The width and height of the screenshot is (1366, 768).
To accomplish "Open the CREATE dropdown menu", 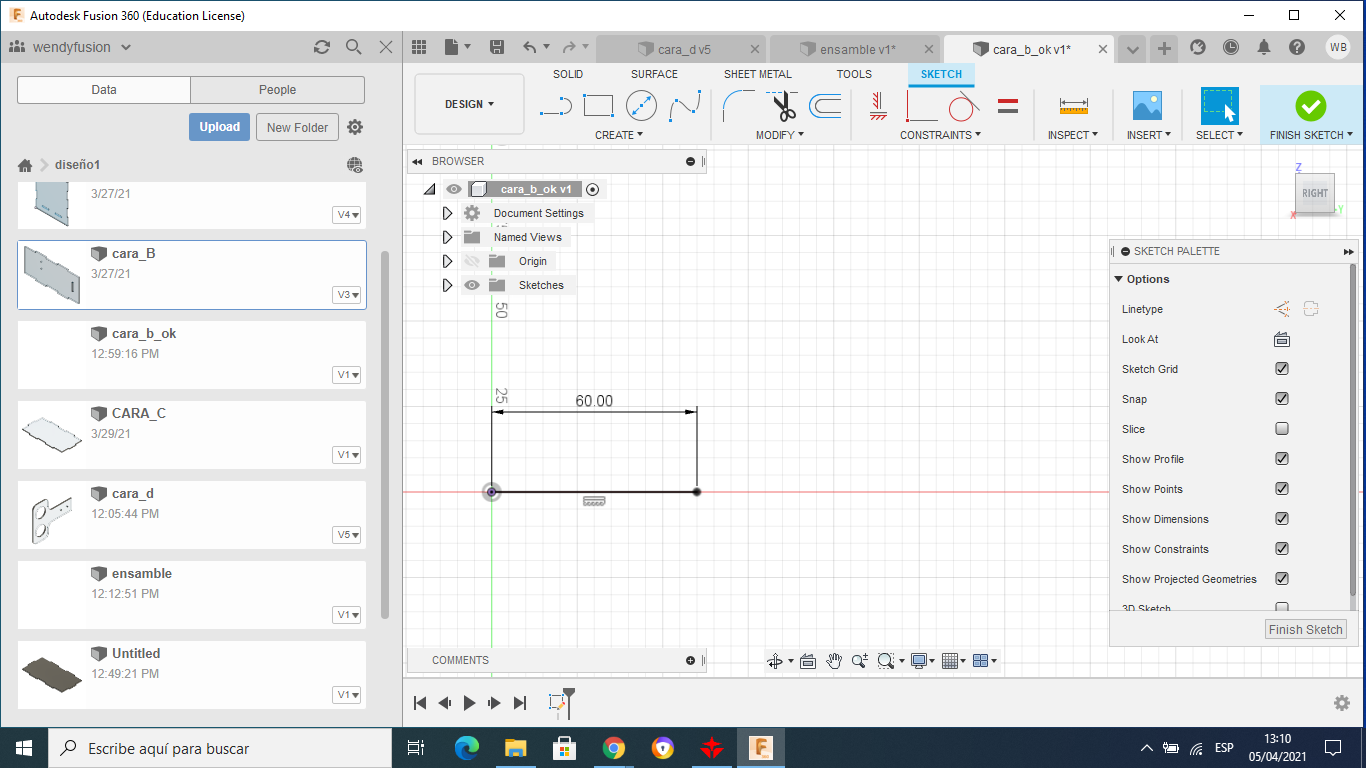I will (x=619, y=135).
